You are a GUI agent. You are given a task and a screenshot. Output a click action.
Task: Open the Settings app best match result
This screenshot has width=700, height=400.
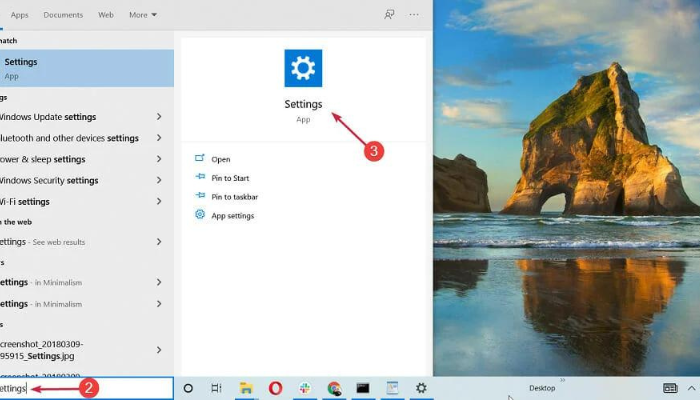(x=87, y=68)
